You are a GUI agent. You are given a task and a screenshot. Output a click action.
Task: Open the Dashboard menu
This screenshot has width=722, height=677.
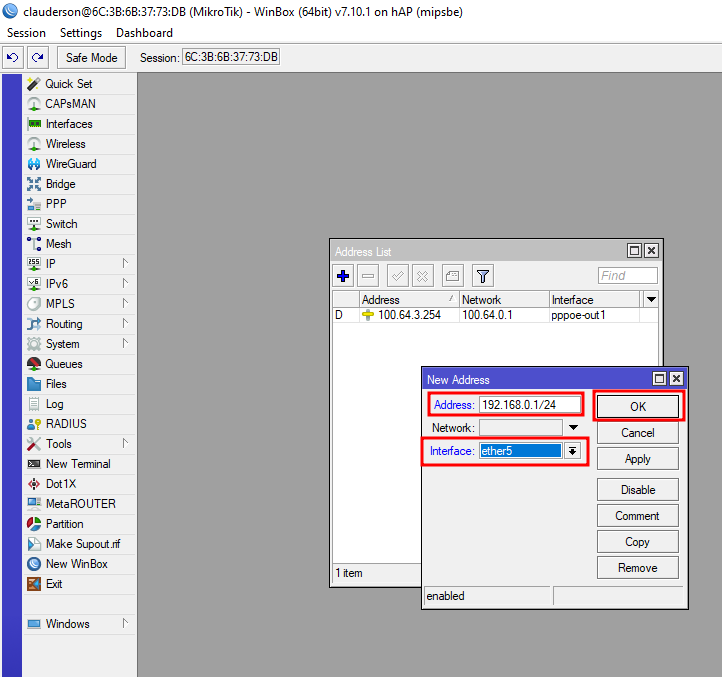pyautogui.click(x=144, y=33)
